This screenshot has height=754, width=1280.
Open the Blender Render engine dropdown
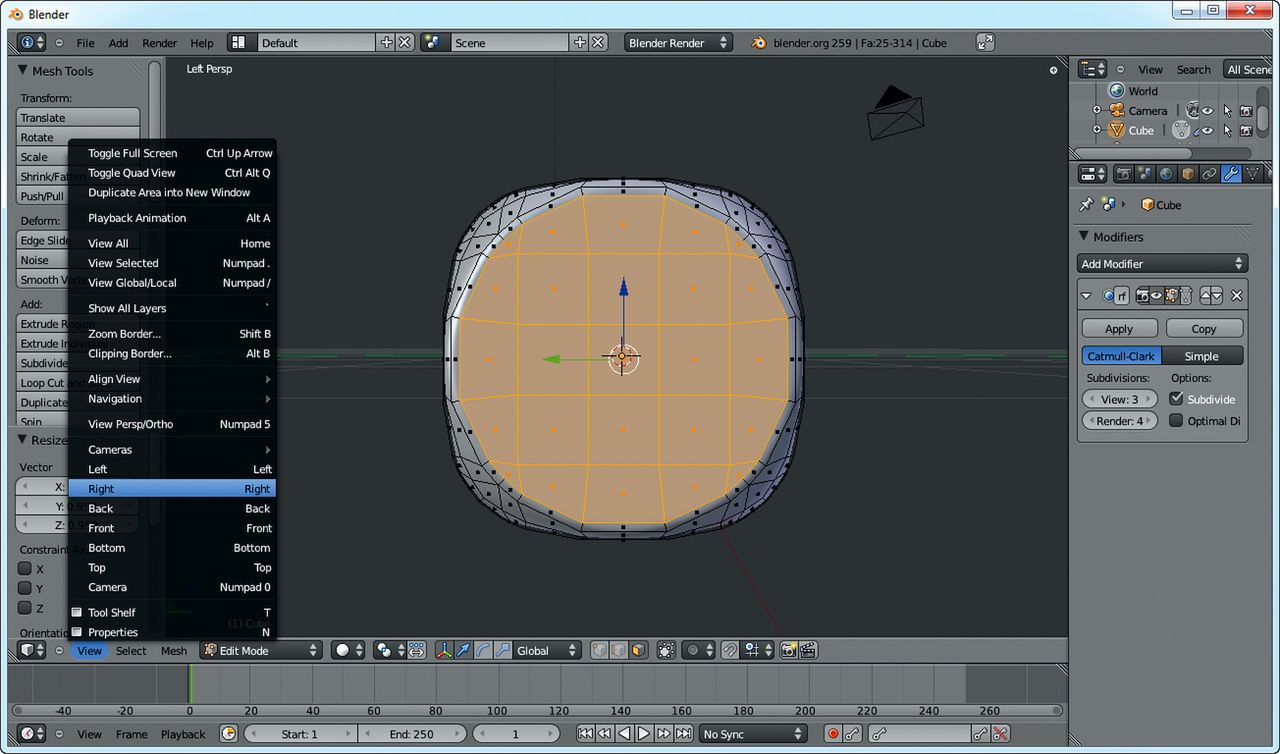coord(678,42)
